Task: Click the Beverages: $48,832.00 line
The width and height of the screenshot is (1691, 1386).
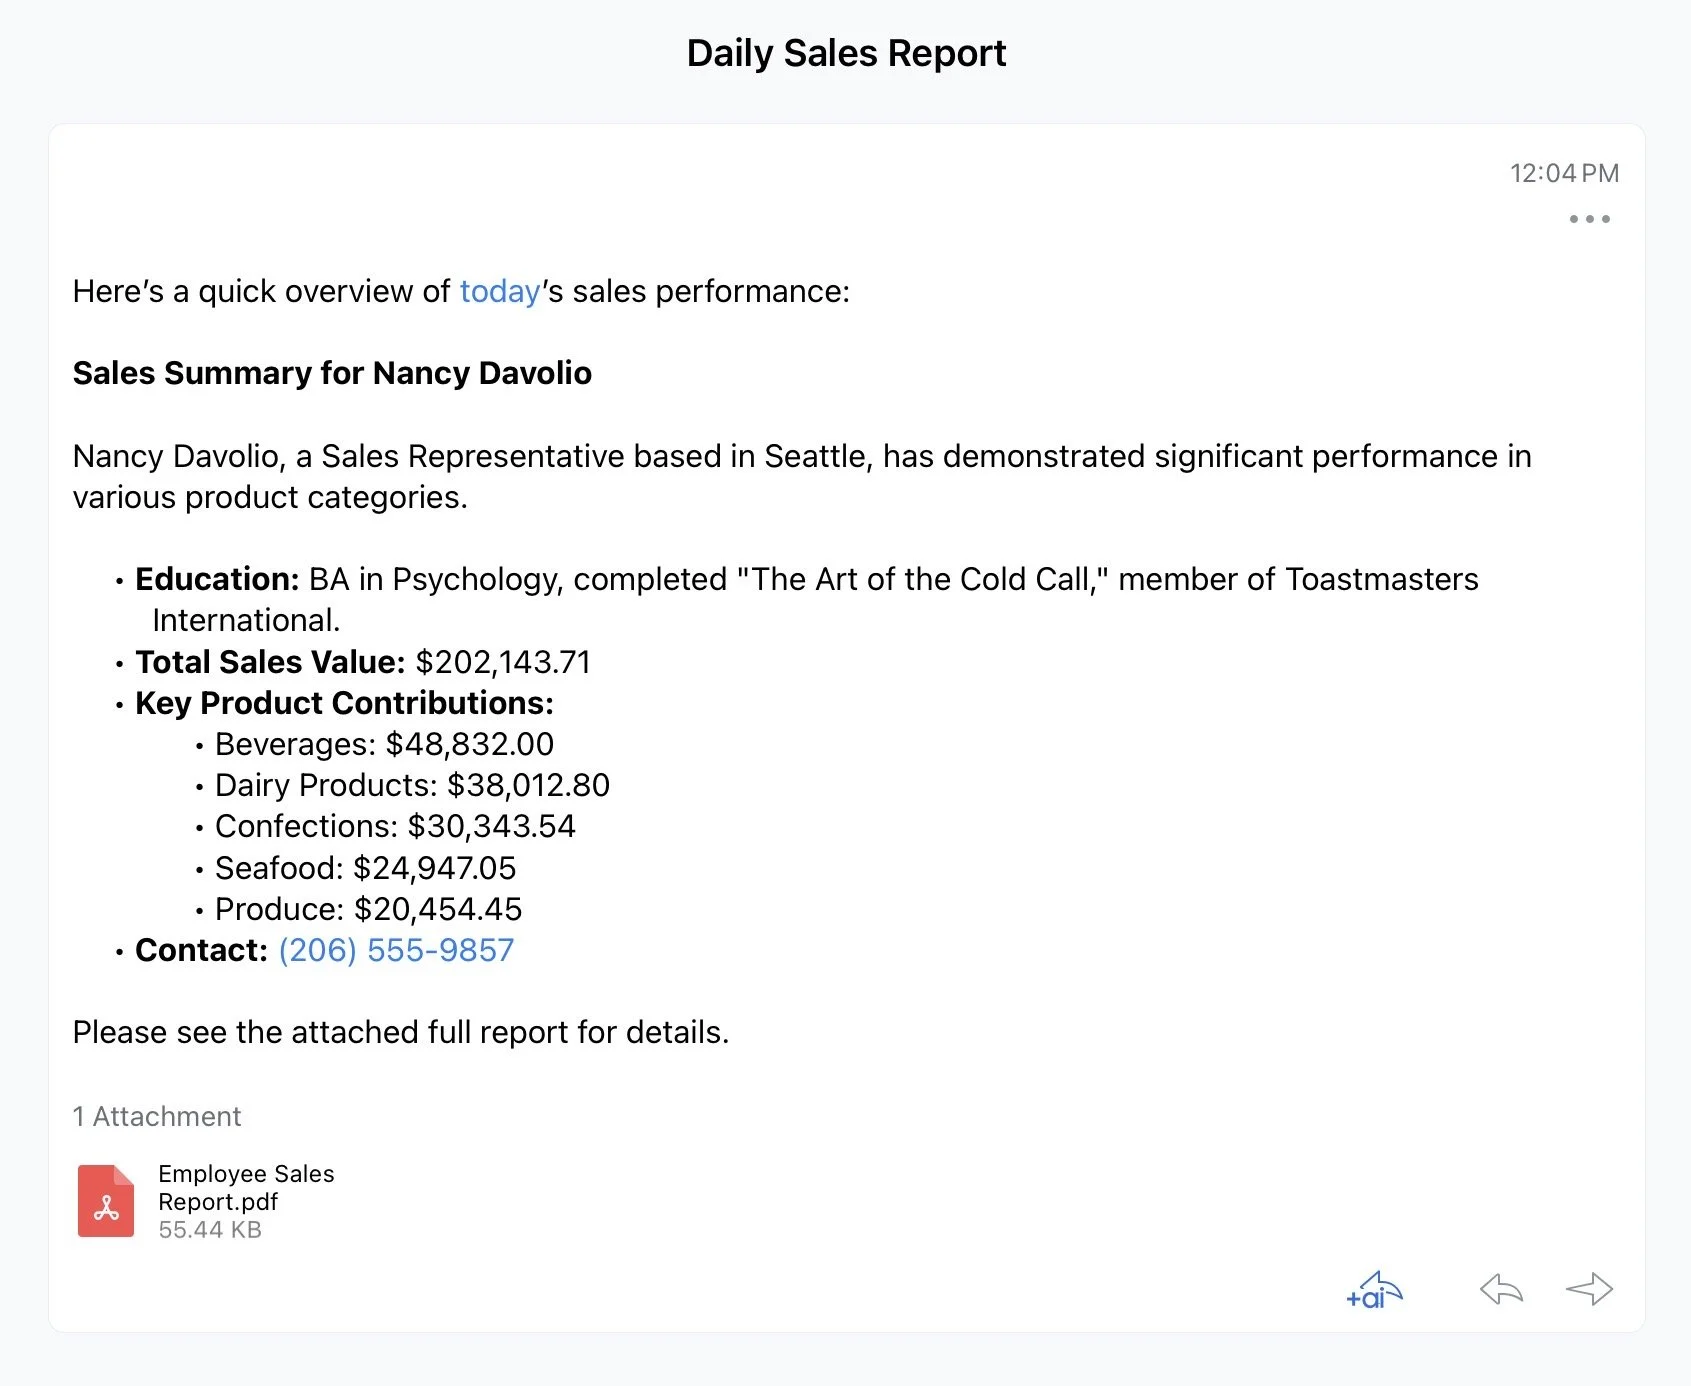Action: coord(384,744)
